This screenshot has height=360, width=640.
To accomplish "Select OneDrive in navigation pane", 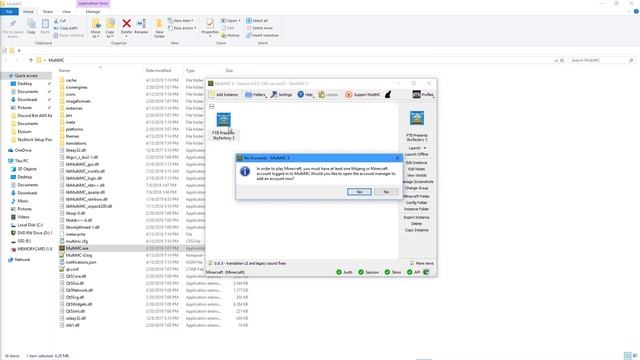I will (x=23, y=150).
